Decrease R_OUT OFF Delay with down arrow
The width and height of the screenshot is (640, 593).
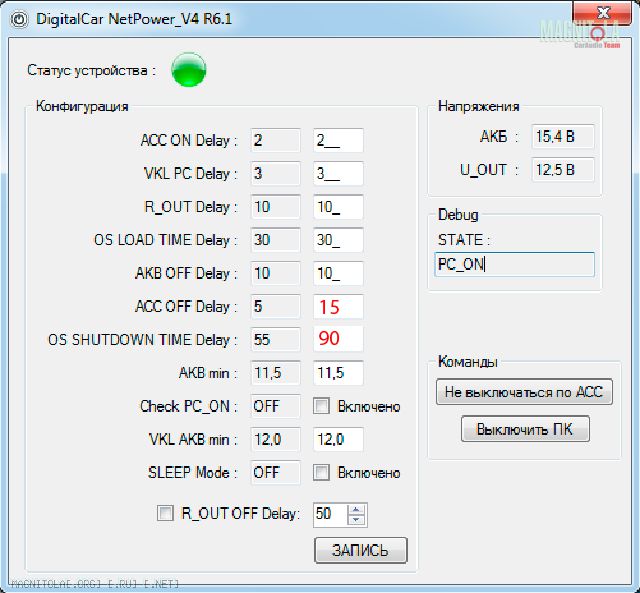pos(356,520)
